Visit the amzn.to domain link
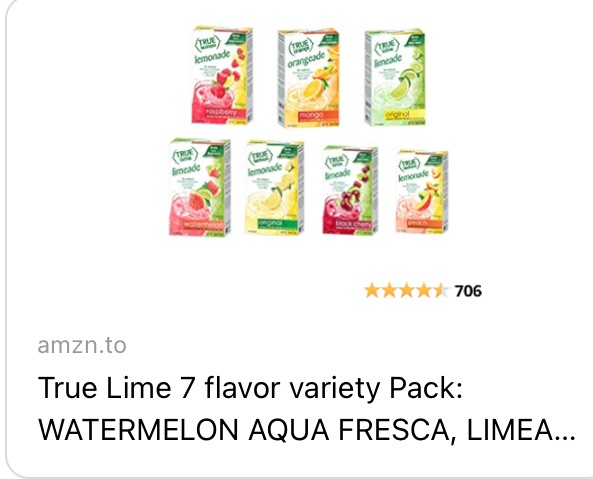This screenshot has height=479, width=593. click(x=82, y=345)
